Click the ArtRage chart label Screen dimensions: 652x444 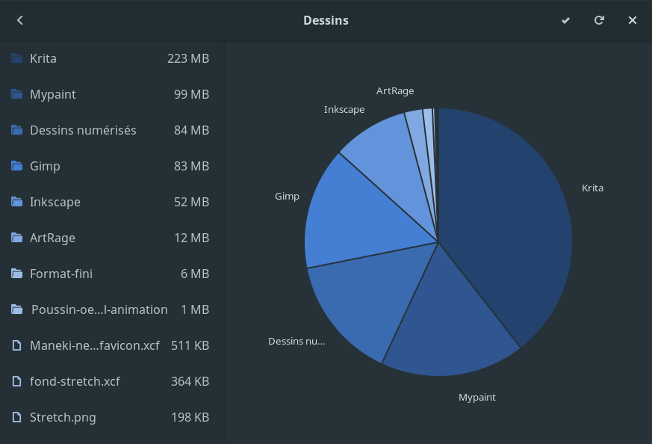(x=395, y=91)
